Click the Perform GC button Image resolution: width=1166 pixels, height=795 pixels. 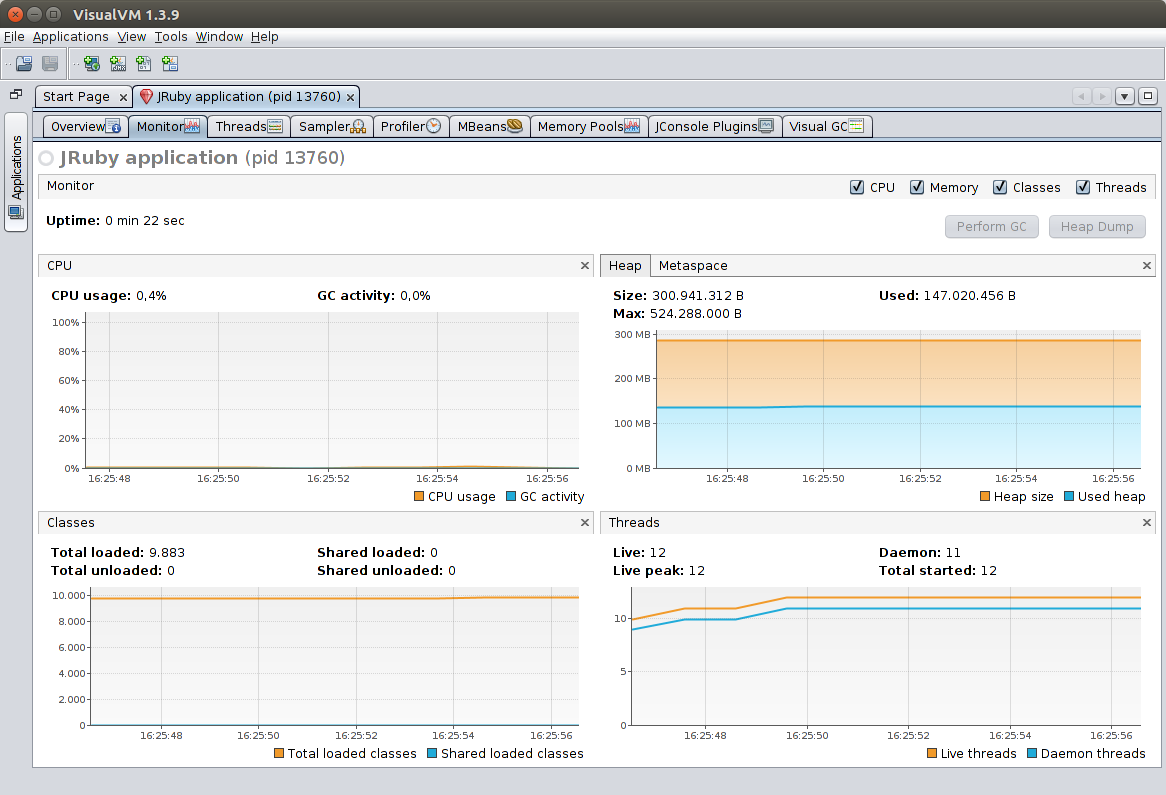991,226
